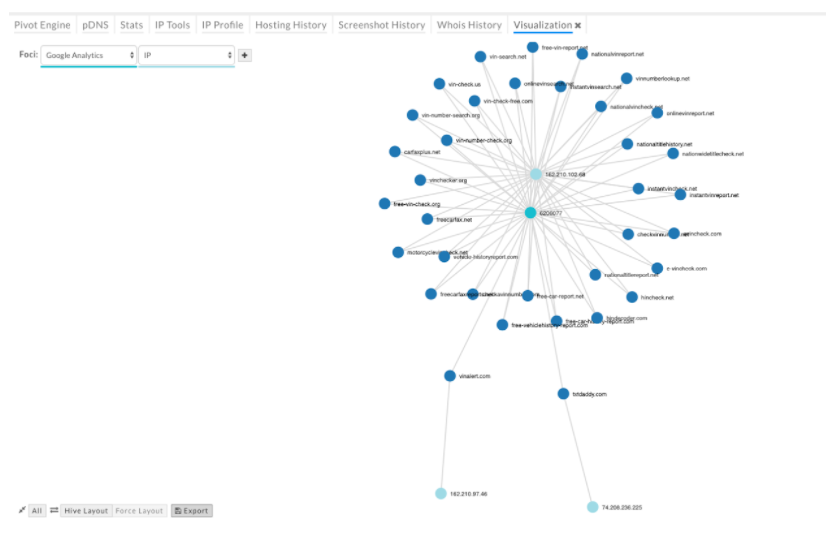Open the Pivot Engine tab
Screen dimensions: 826x554
pos(42,25)
